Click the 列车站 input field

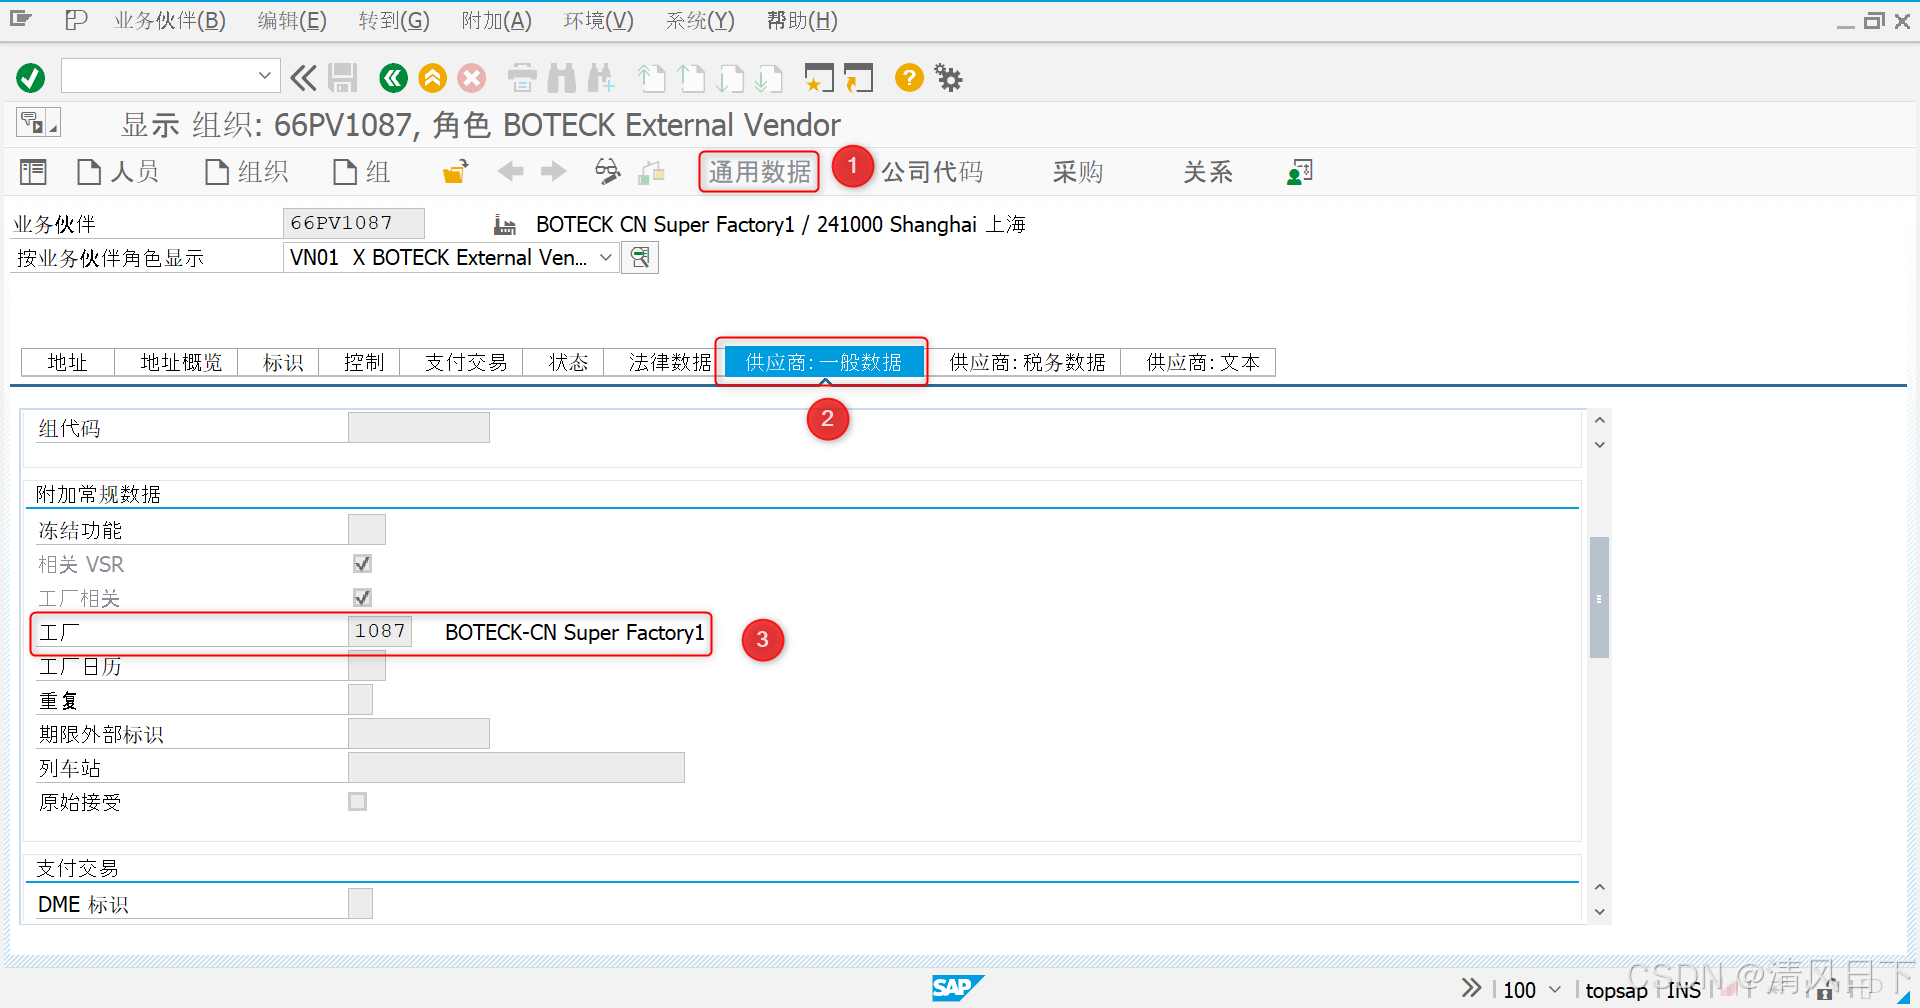(x=516, y=767)
